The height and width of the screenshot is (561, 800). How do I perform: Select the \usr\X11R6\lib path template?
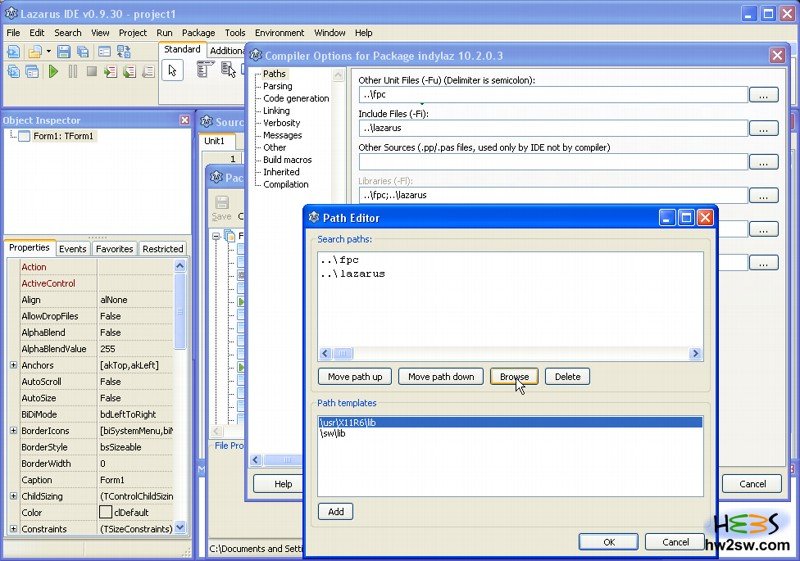point(510,422)
